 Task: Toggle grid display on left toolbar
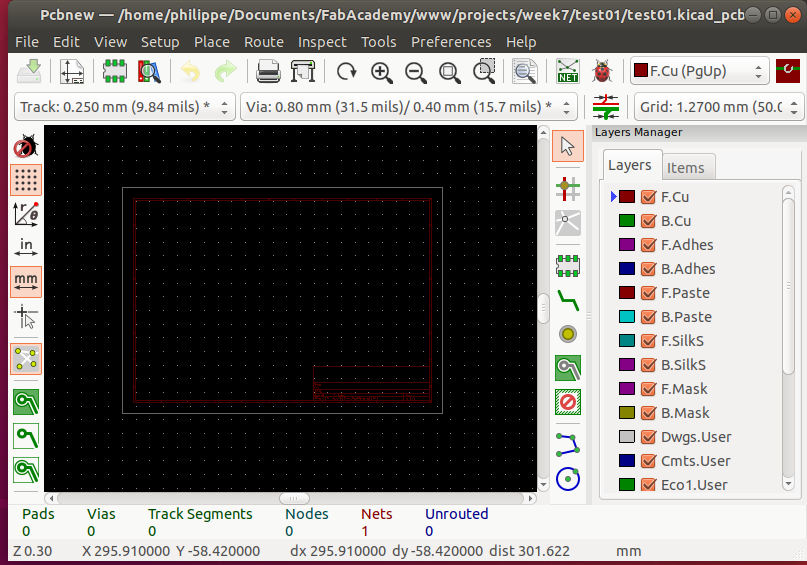click(x=26, y=180)
